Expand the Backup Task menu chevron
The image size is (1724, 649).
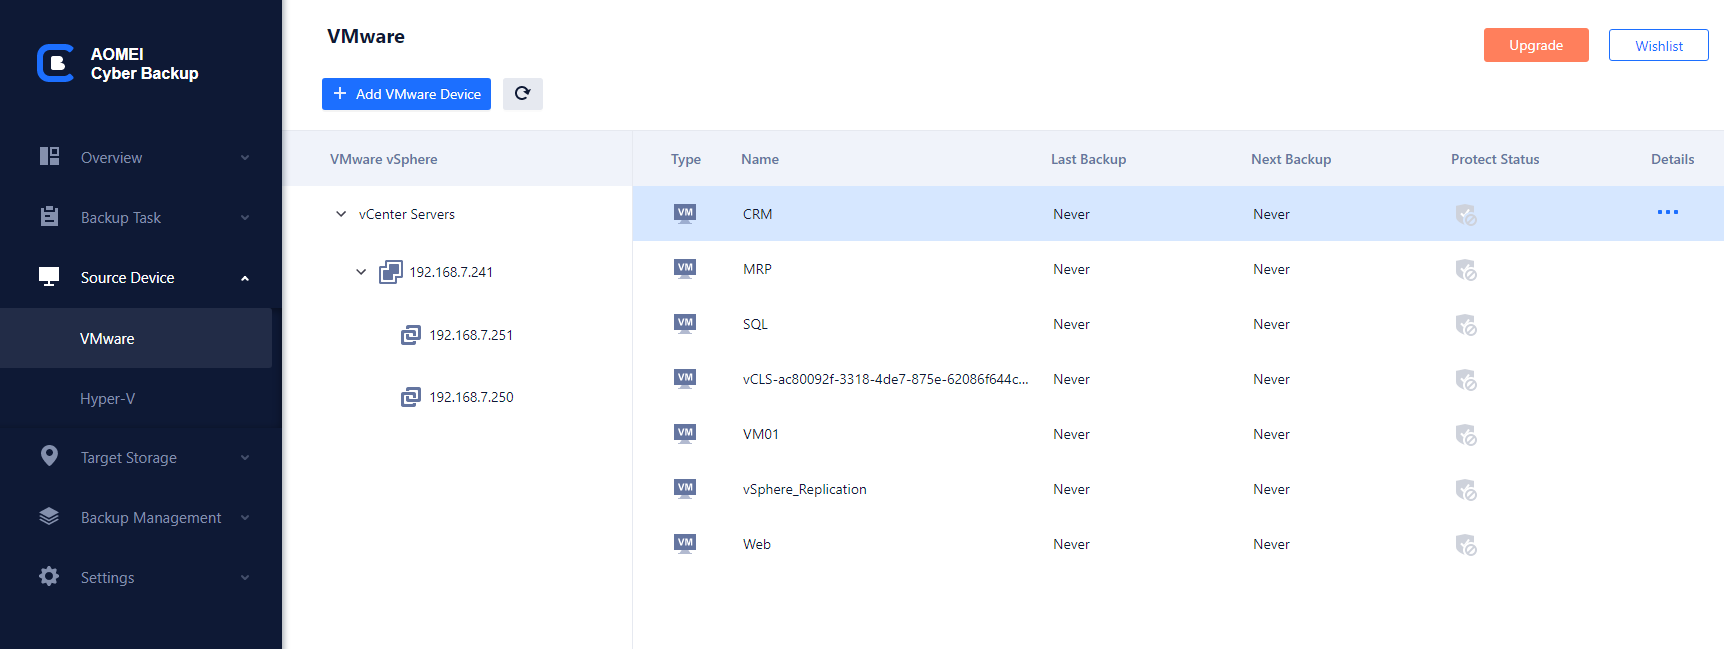click(245, 218)
